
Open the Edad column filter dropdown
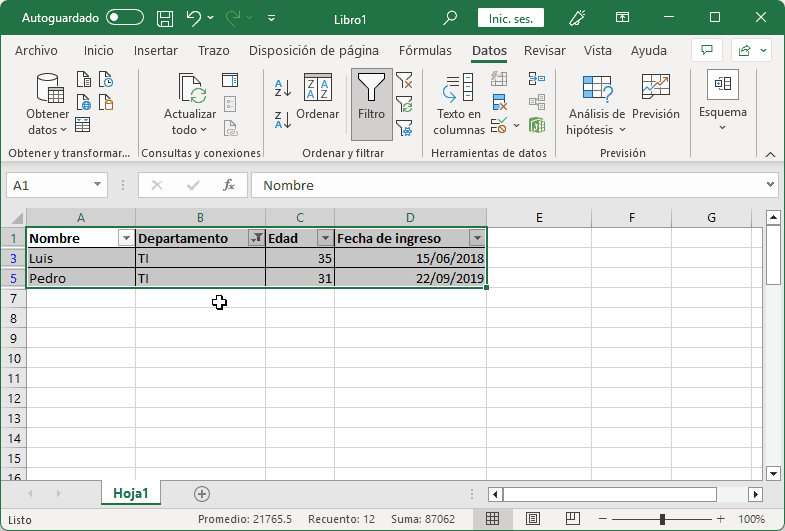[x=325, y=238]
